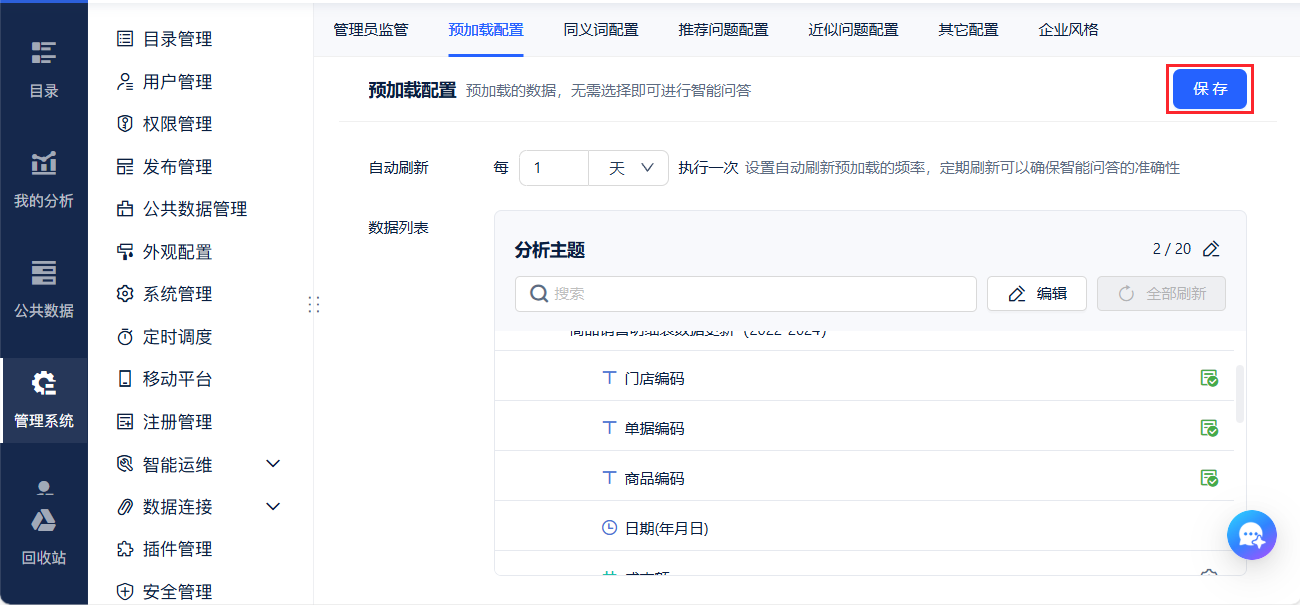The height and width of the screenshot is (605, 1300).
Task: Click the 智能运维 icon
Action: click(125, 464)
